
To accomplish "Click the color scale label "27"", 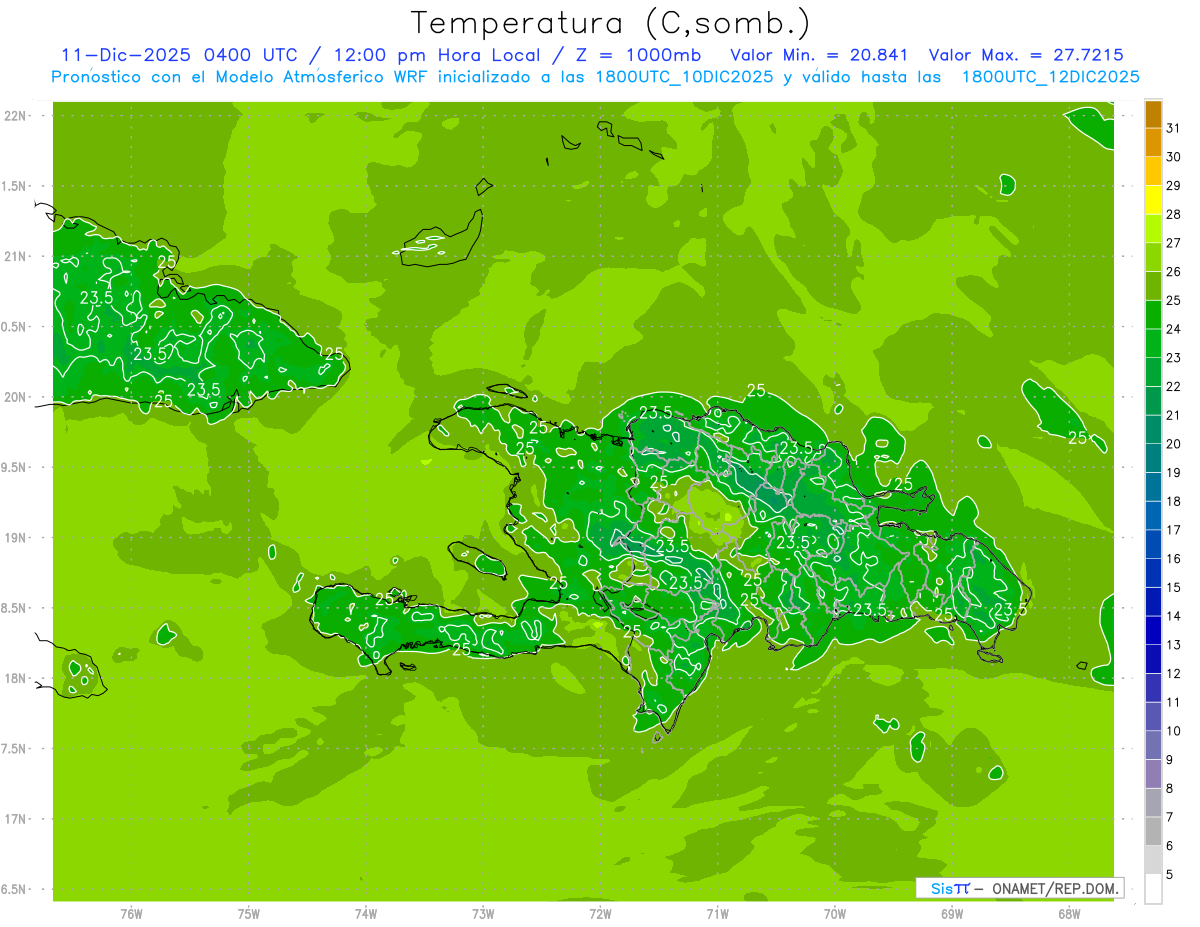I will pyautogui.click(x=1174, y=243).
